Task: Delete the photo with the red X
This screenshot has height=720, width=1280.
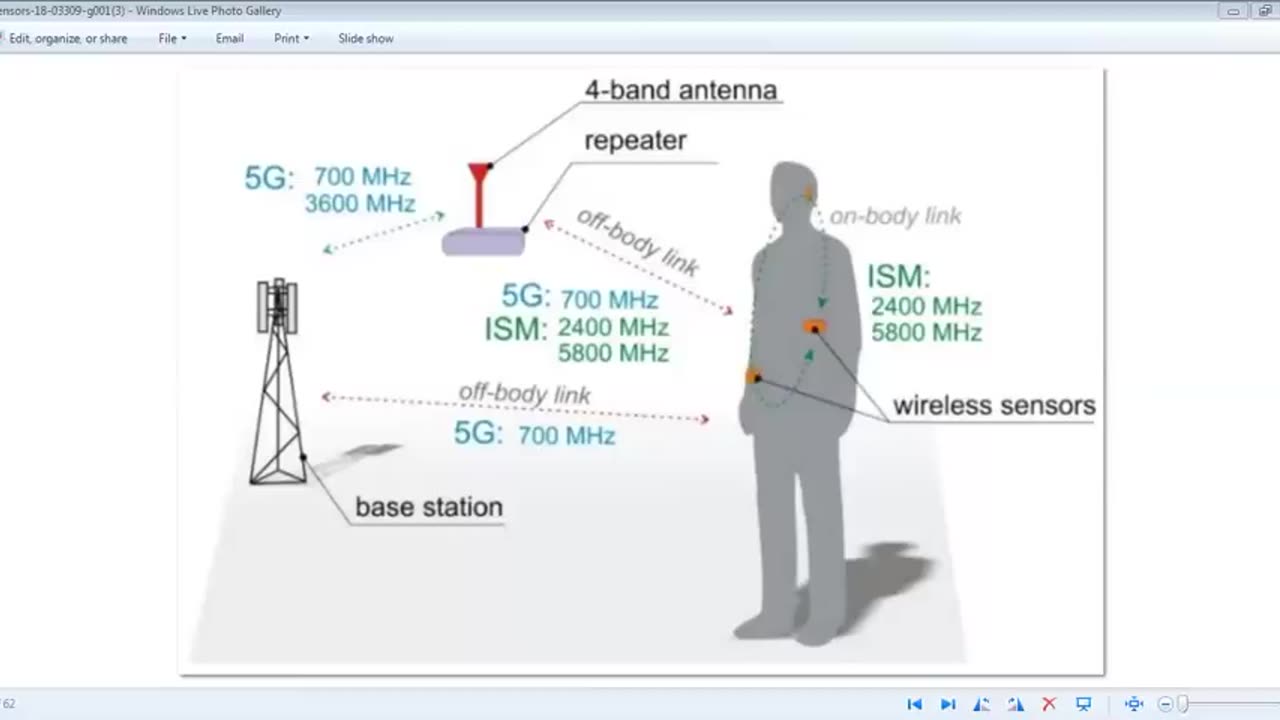Action: pyautogui.click(x=1049, y=704)
